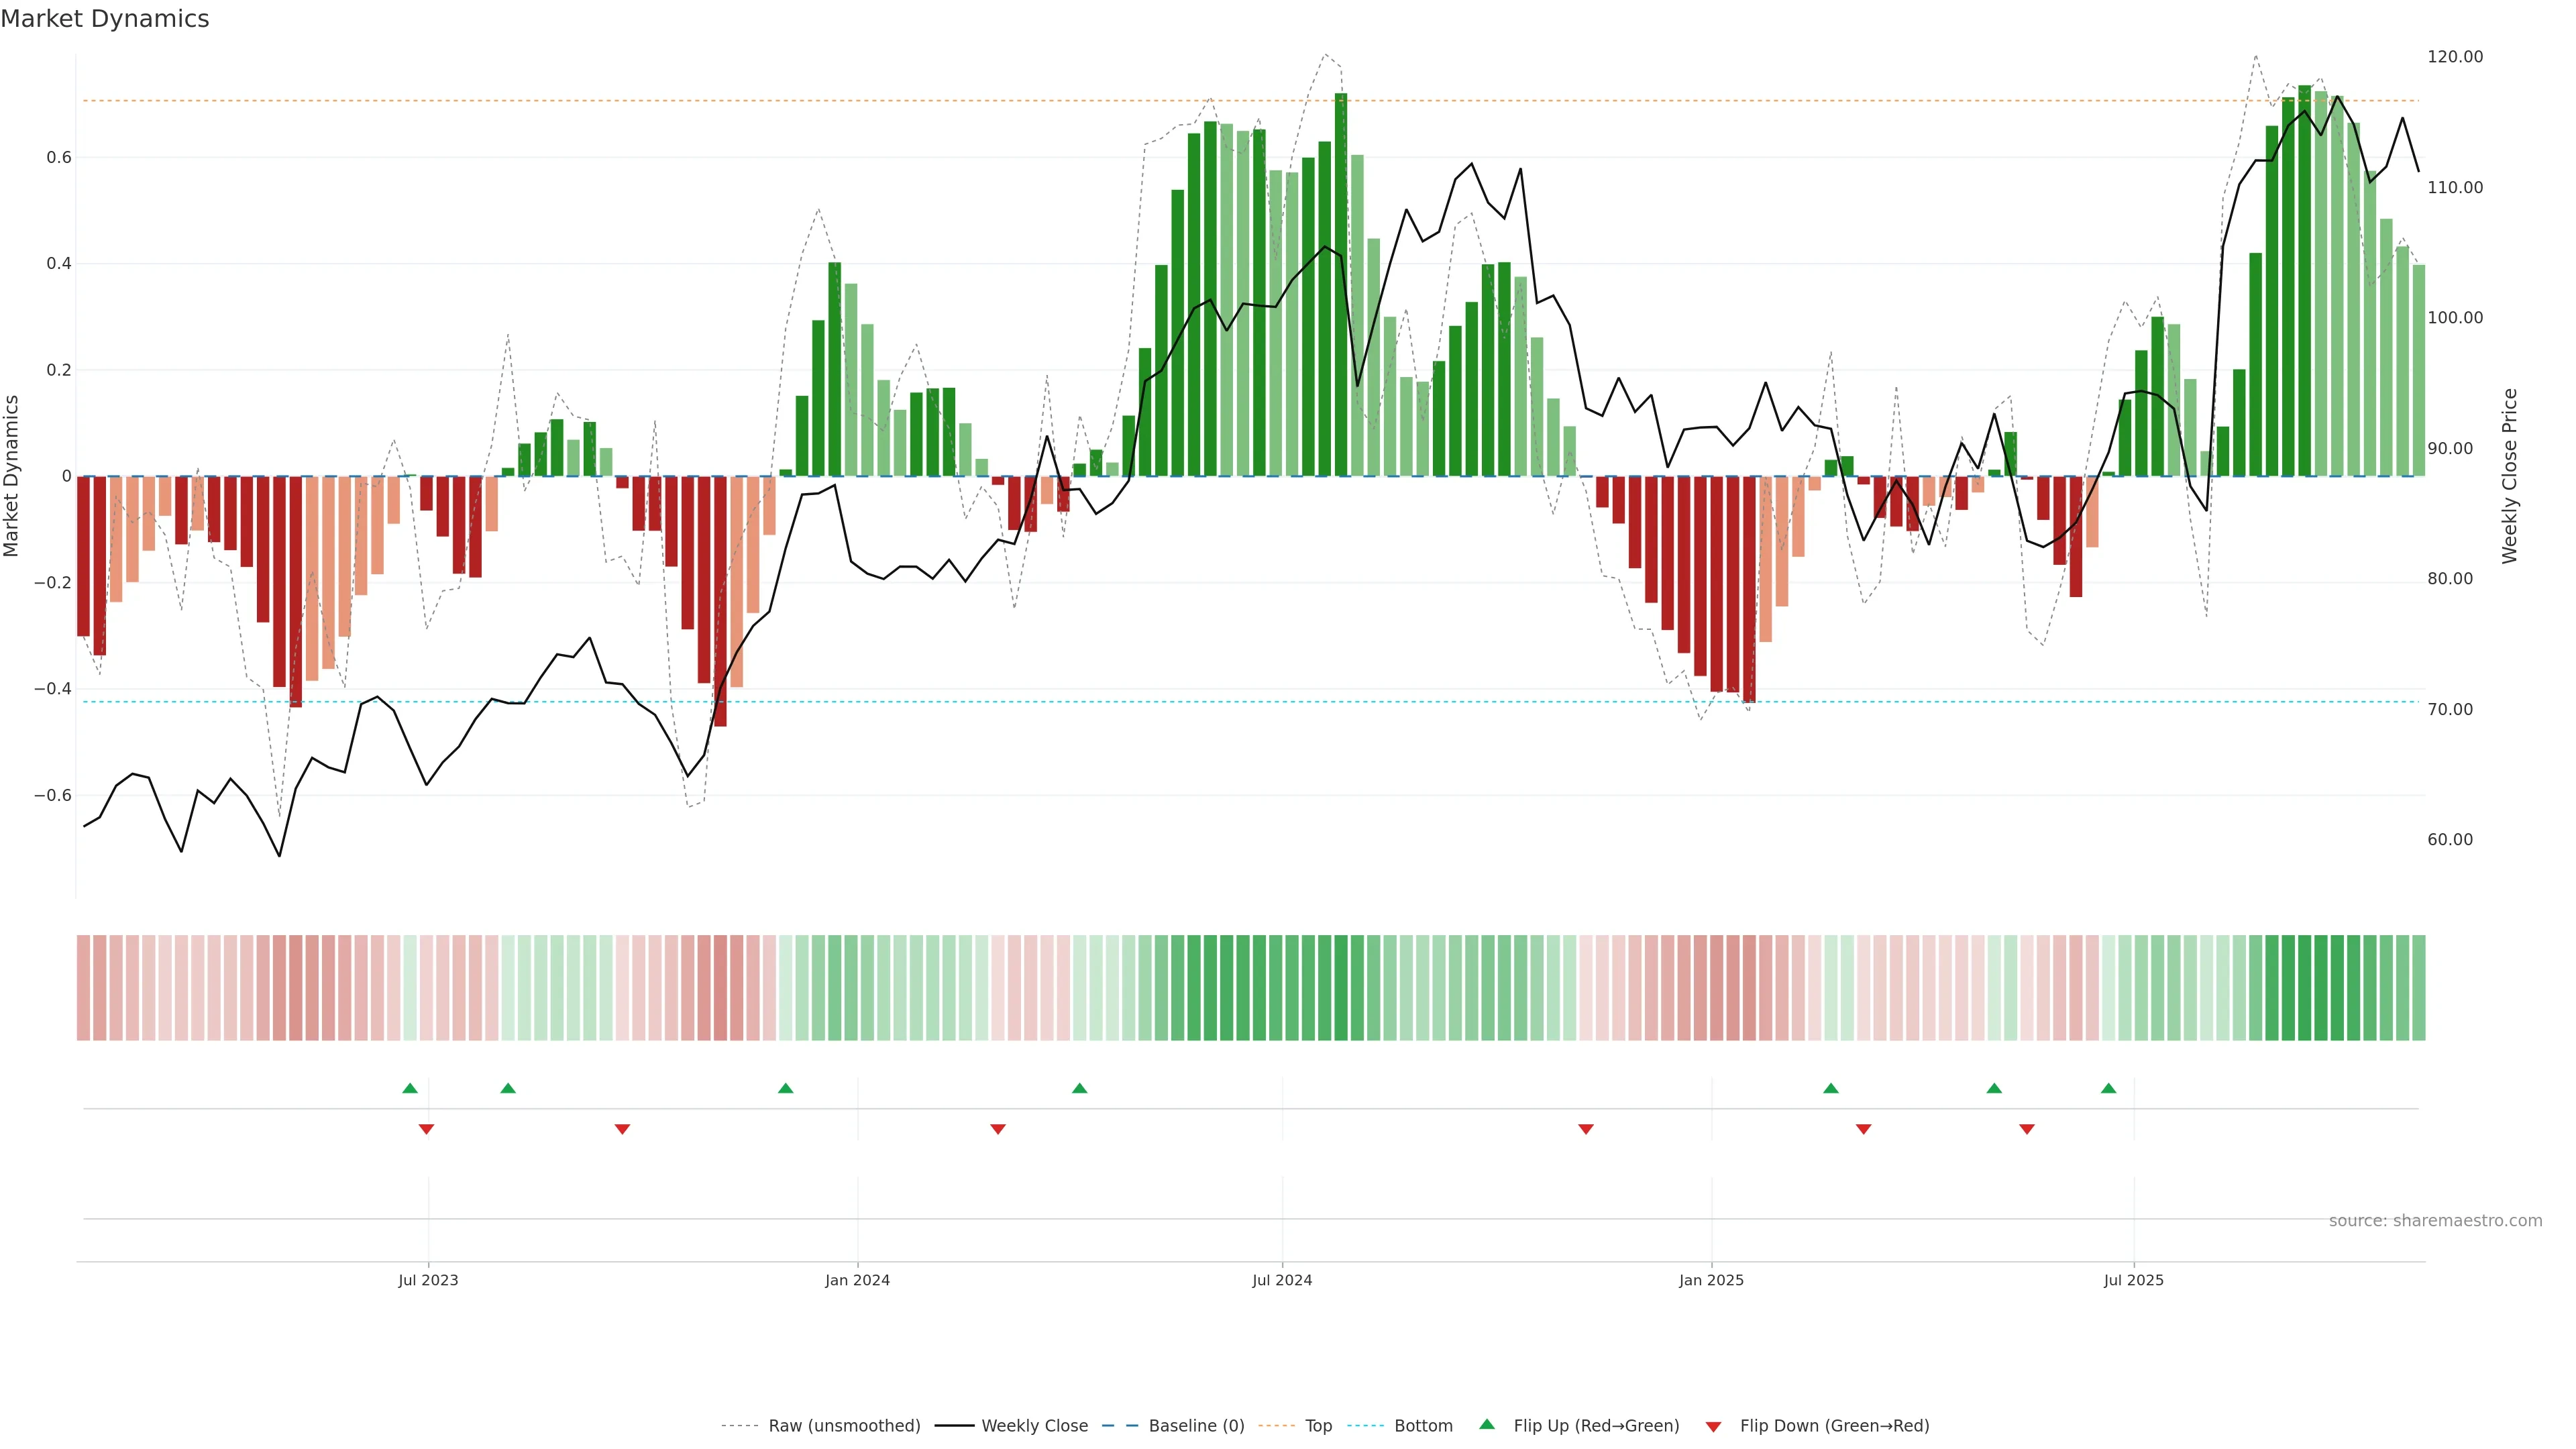
Task: Click the 120.00 right axis tick label
Action: coord(2455,57)
